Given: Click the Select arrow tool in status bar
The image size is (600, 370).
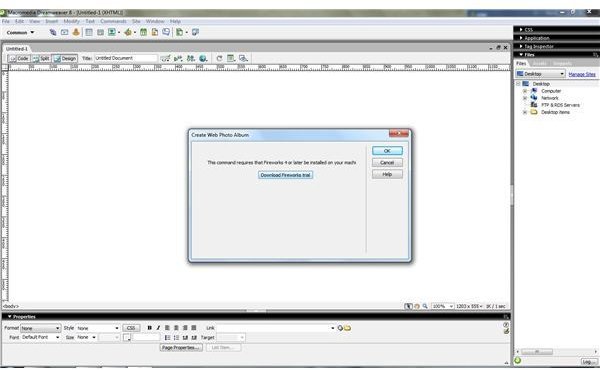Looking at the screenshot, I should (x=408, y=306).
